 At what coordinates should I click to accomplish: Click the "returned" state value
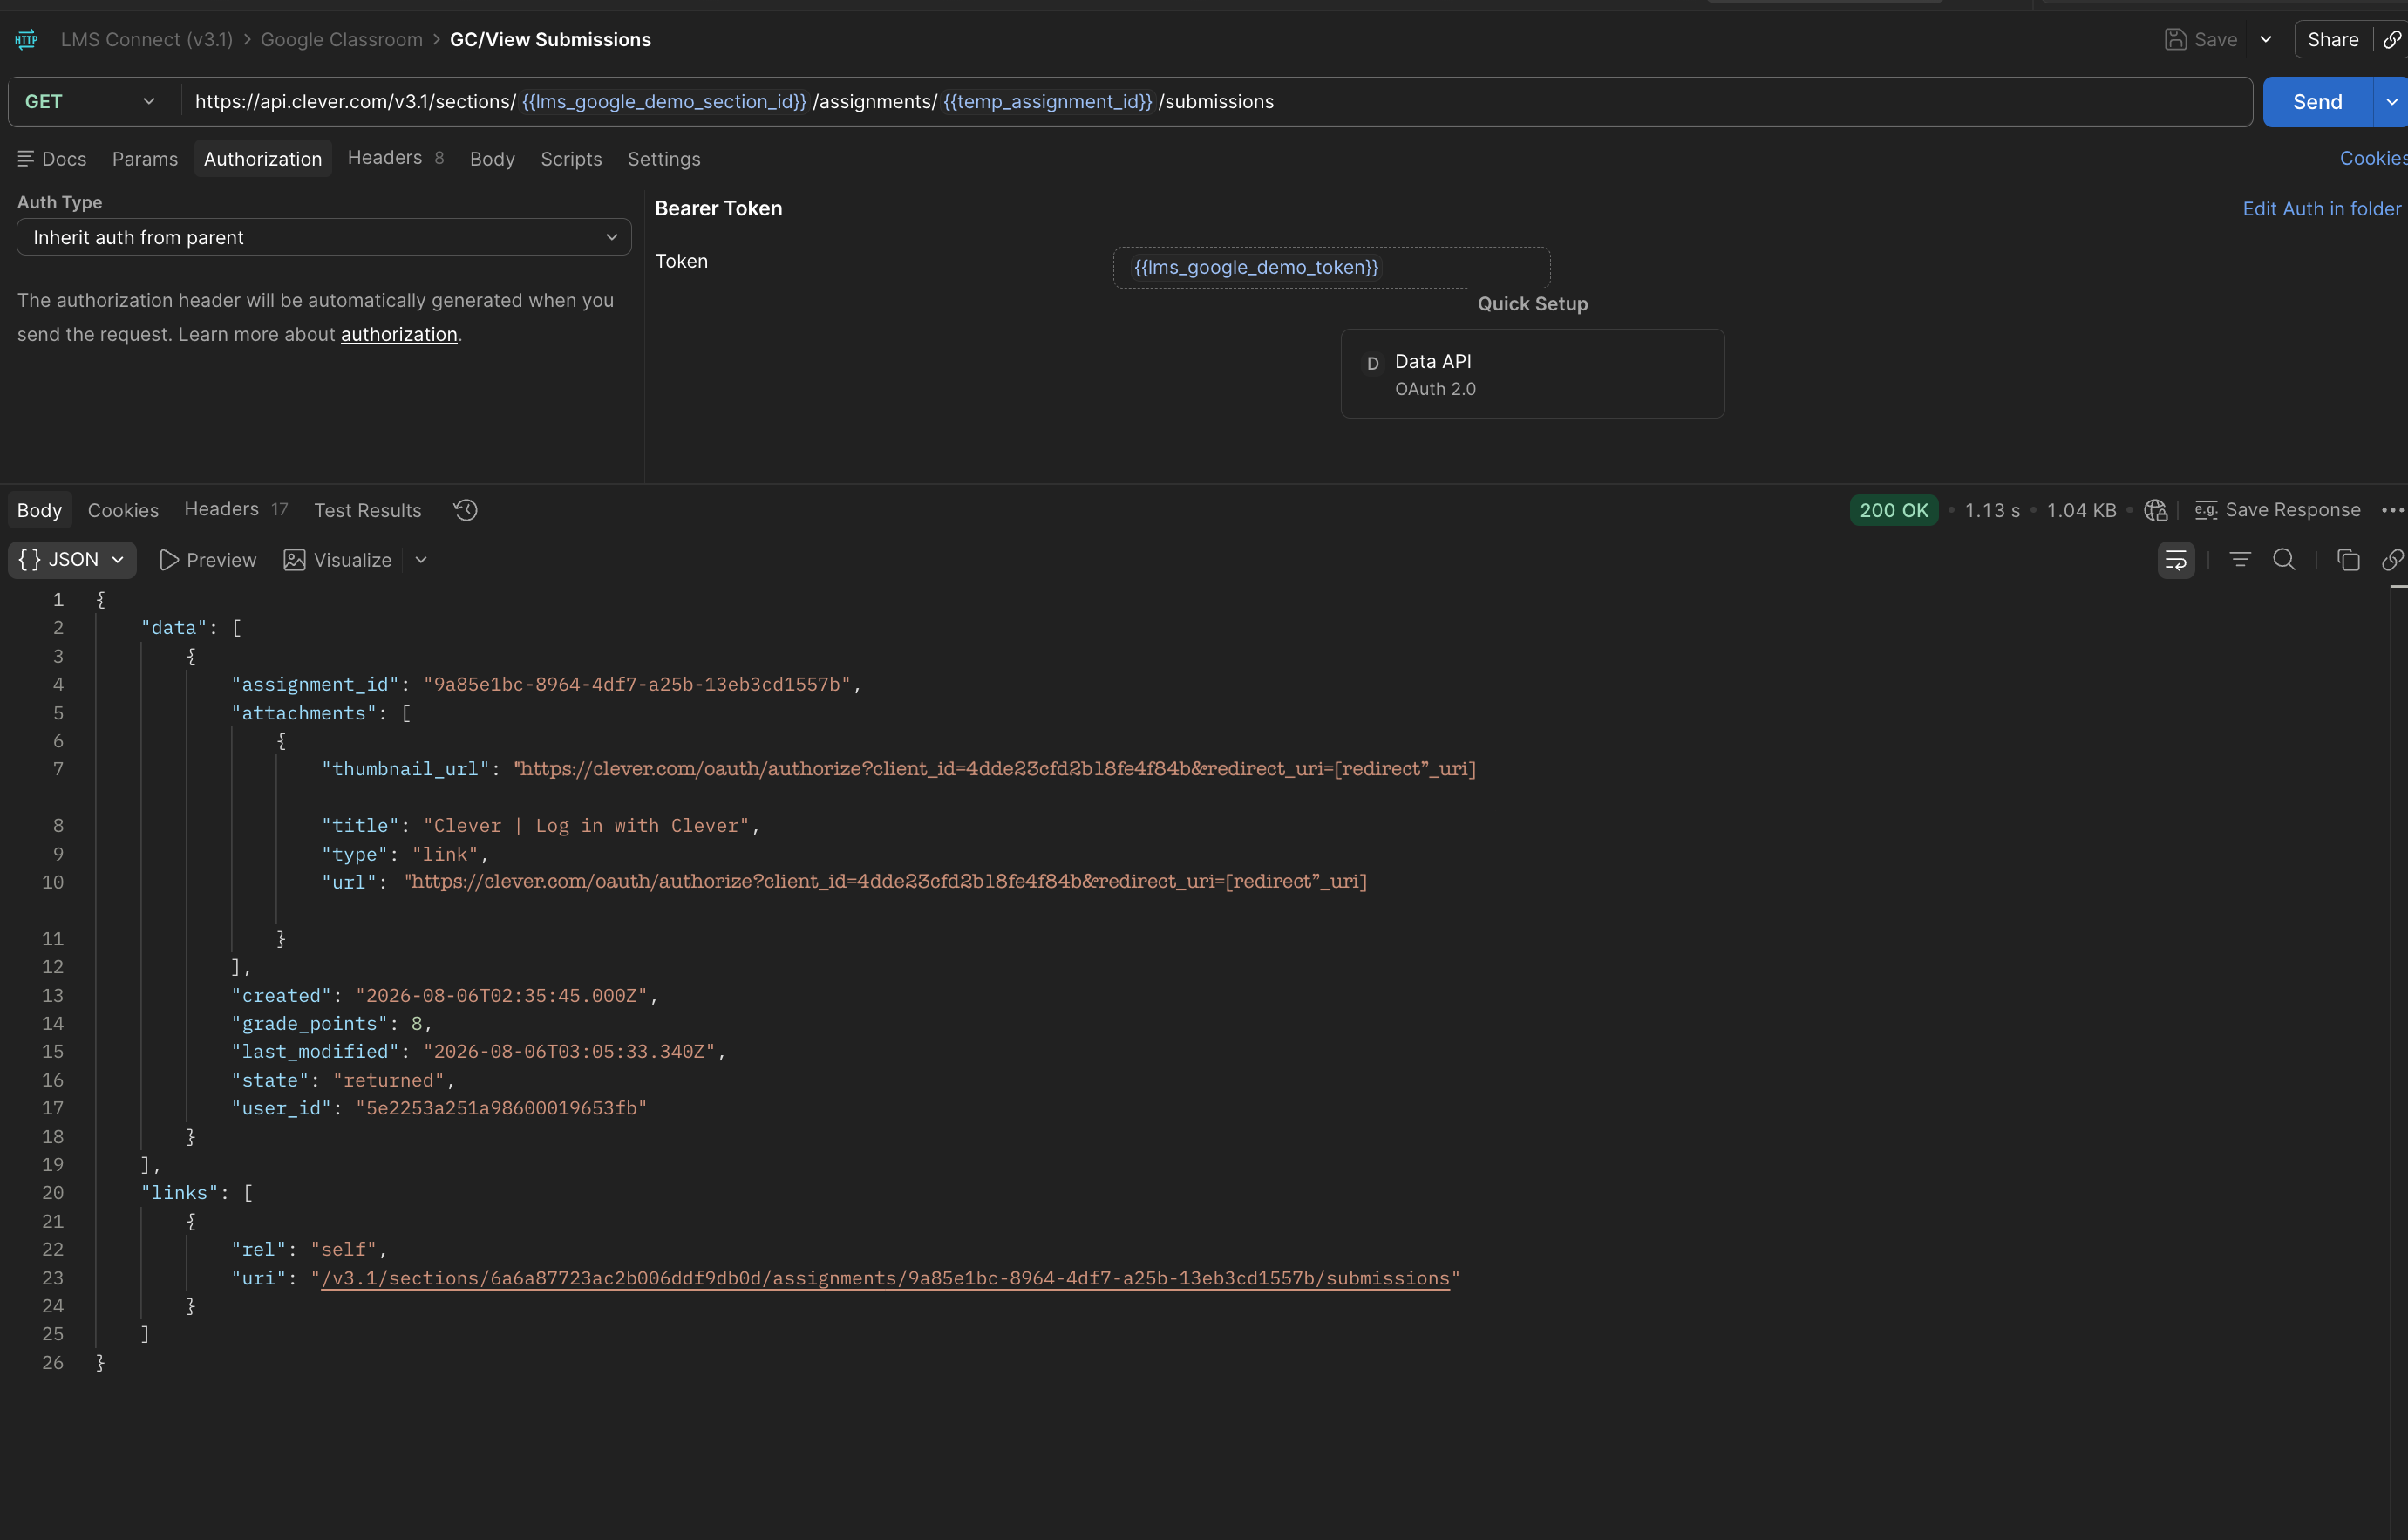388,1080
